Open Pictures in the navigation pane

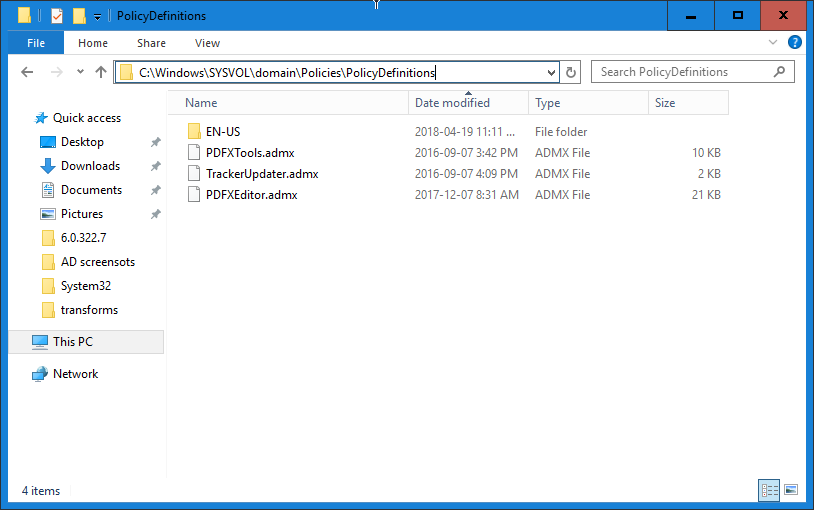82,213
